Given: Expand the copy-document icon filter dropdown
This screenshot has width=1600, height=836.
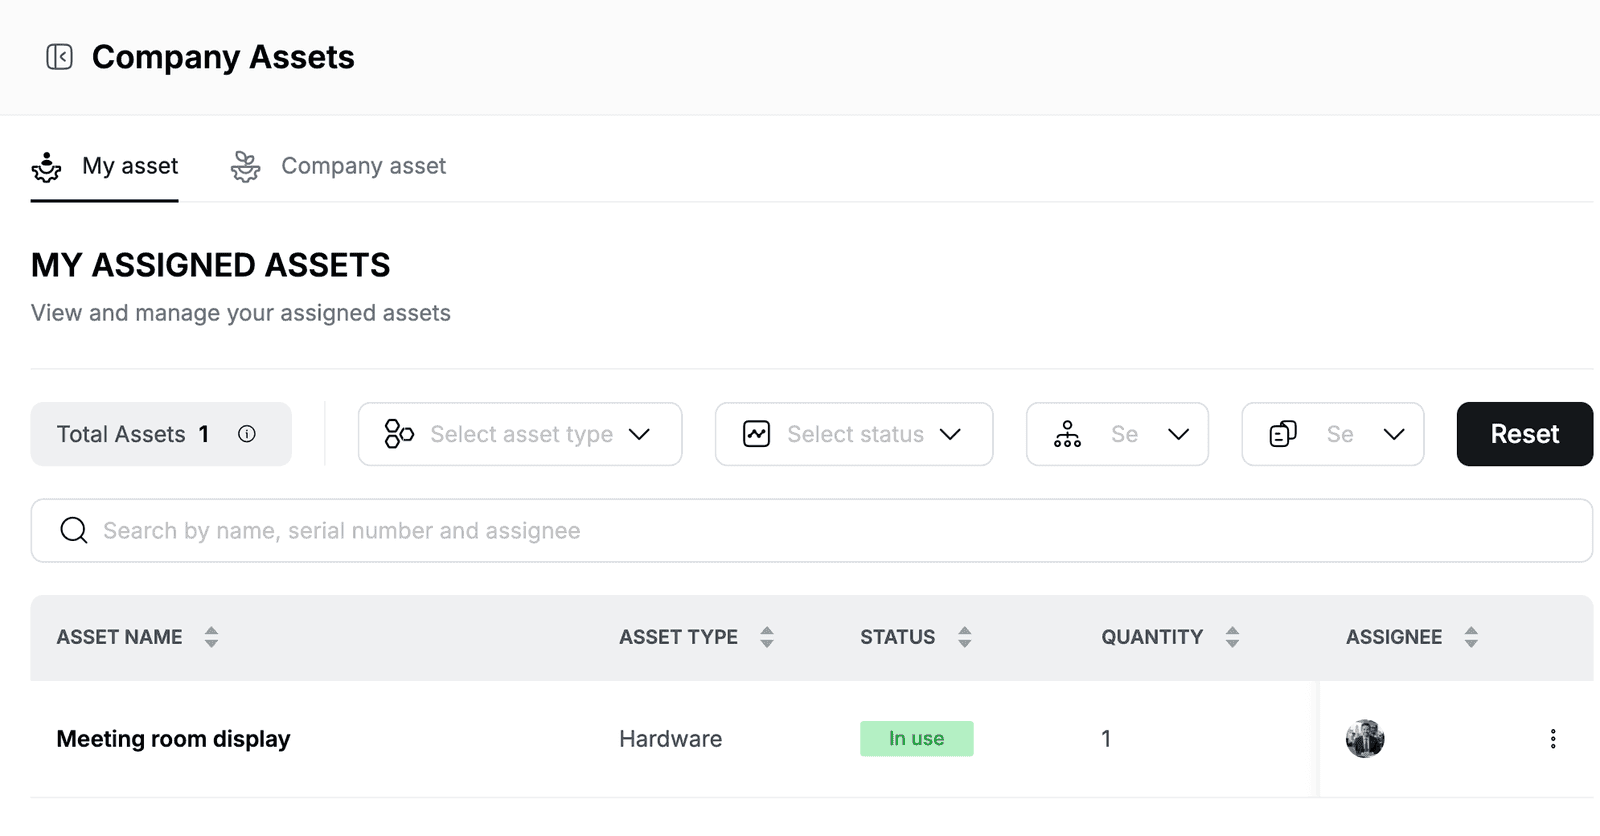Looking at the screenshot, I should (x=1333, y=434).
